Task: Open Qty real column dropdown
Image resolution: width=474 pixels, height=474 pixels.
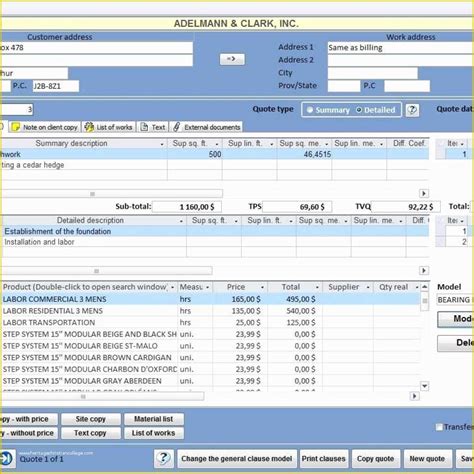Action: click(417, 287)
